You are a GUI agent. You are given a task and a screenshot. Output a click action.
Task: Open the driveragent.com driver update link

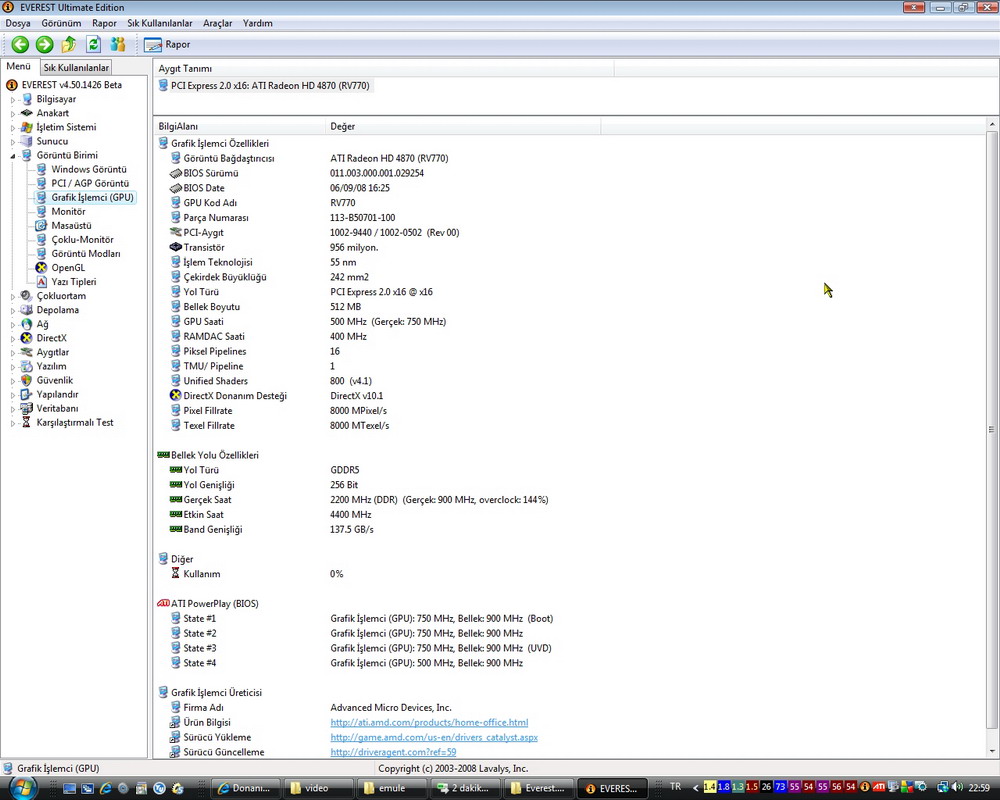point(393,752)
